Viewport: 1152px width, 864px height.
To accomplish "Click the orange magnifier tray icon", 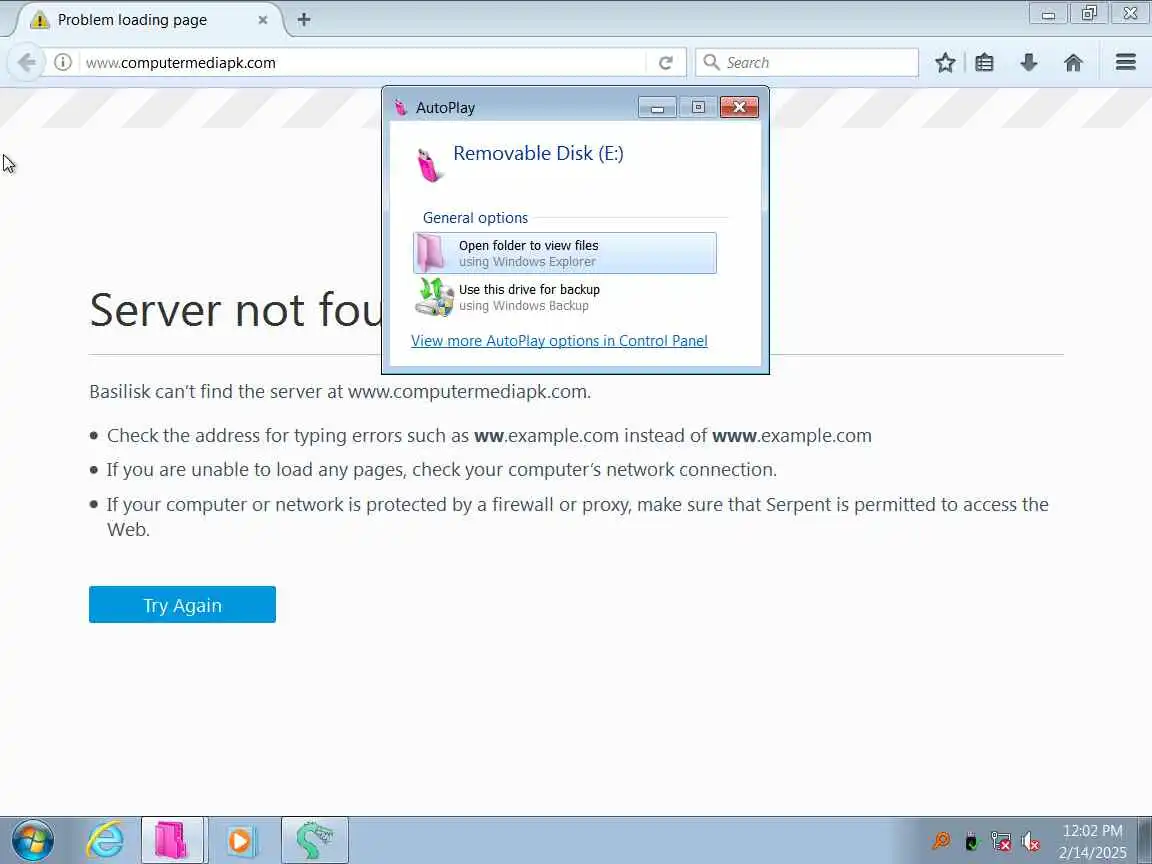I will 941,840.
